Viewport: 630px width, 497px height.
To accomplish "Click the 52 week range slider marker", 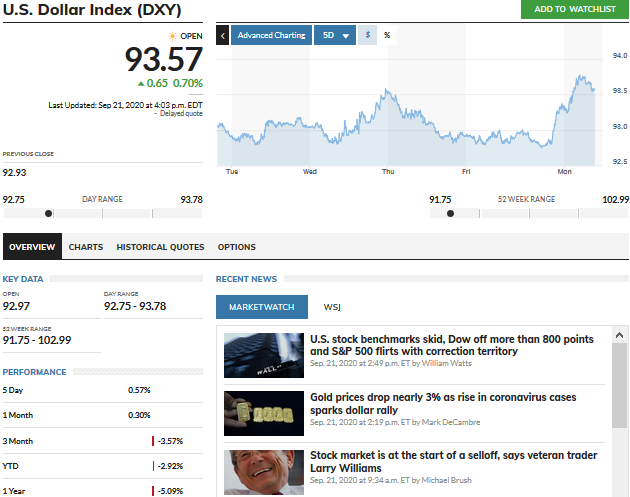I will [x=450, y=213].
